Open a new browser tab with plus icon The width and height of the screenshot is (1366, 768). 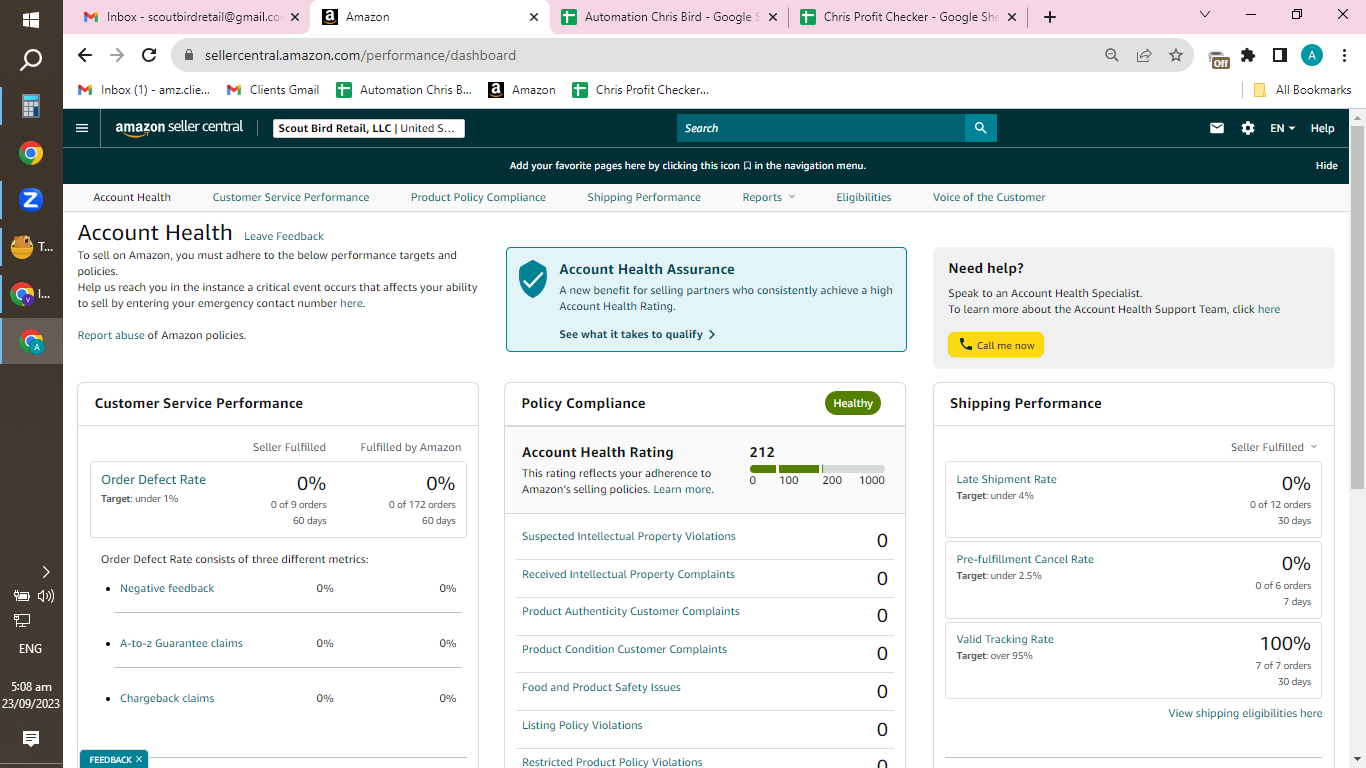point(1049,17)
